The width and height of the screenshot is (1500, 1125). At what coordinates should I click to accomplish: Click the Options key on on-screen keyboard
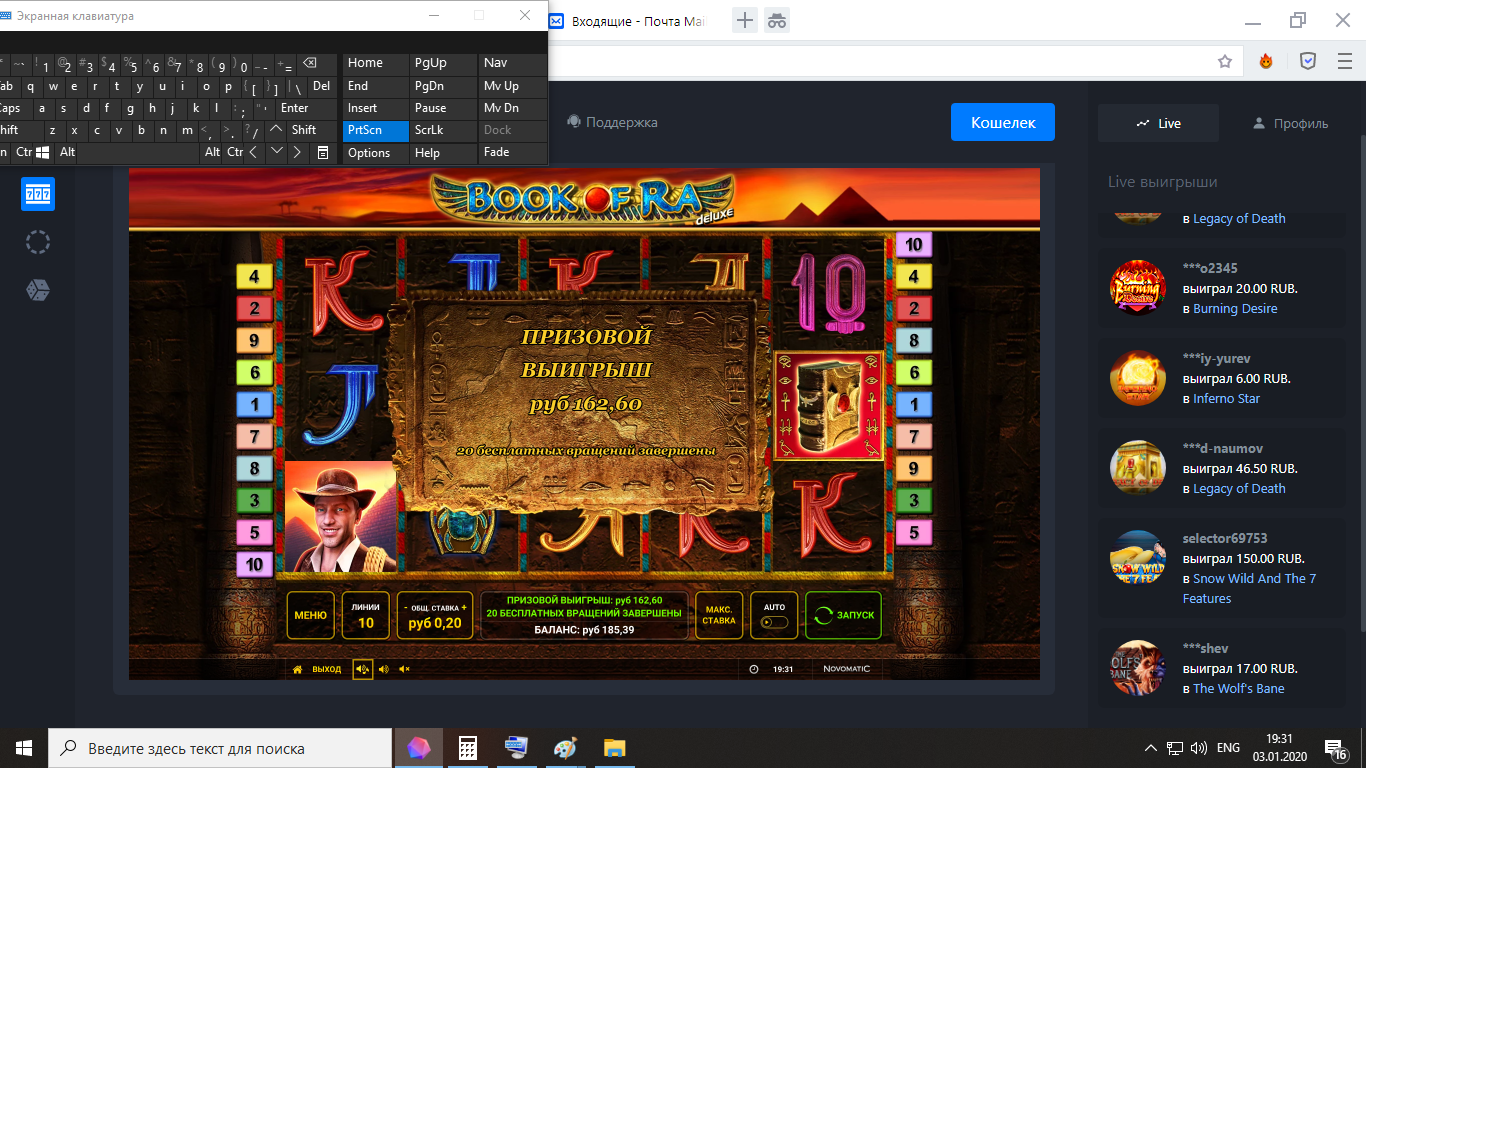click(x=376, y=153)
